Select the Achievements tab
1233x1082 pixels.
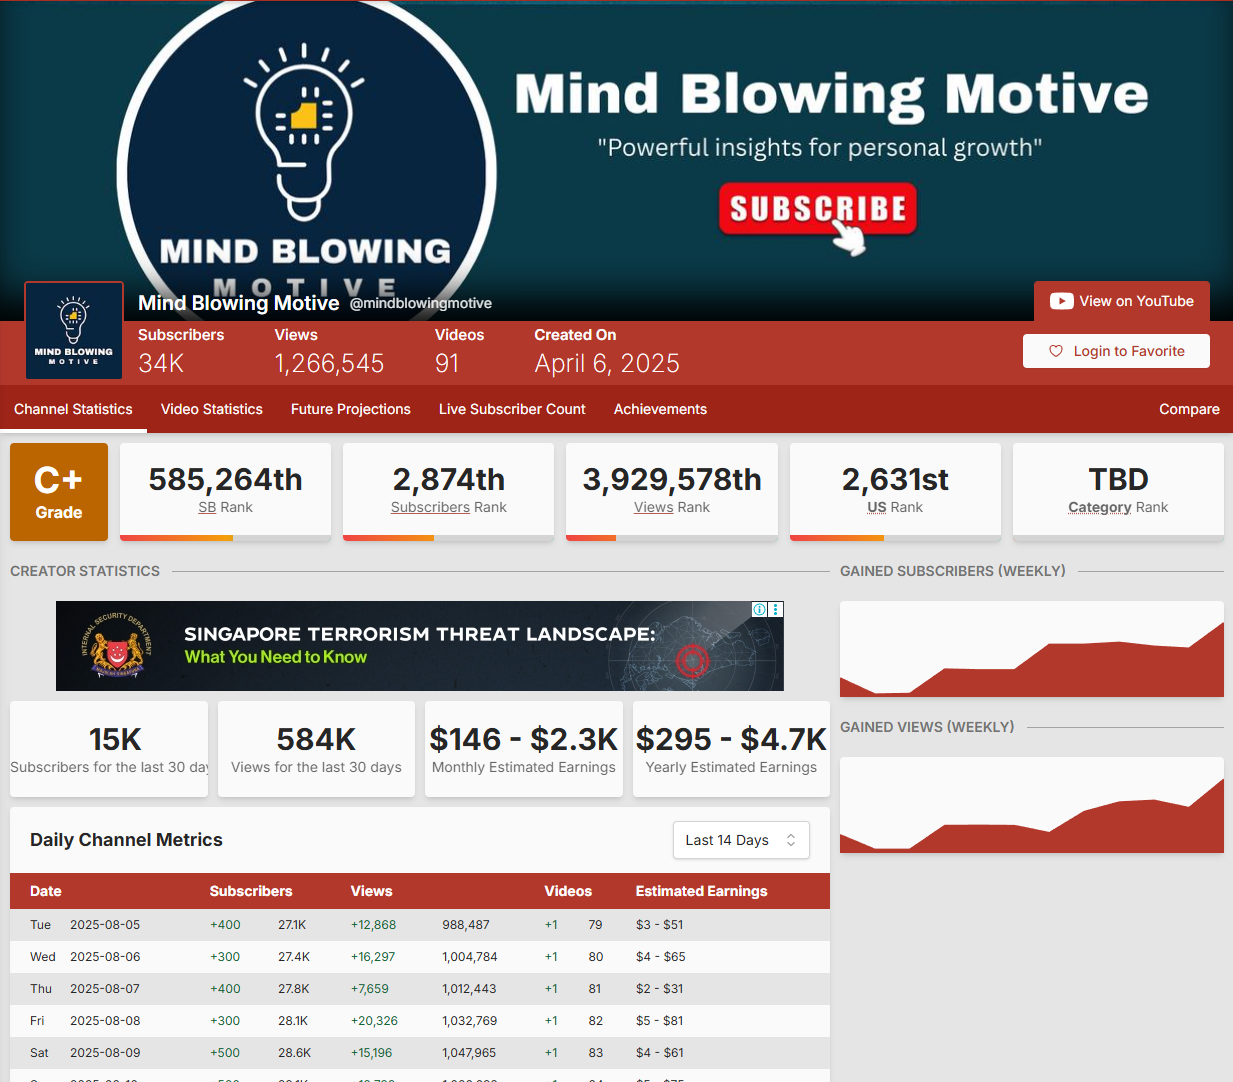(x=660, y=409)
